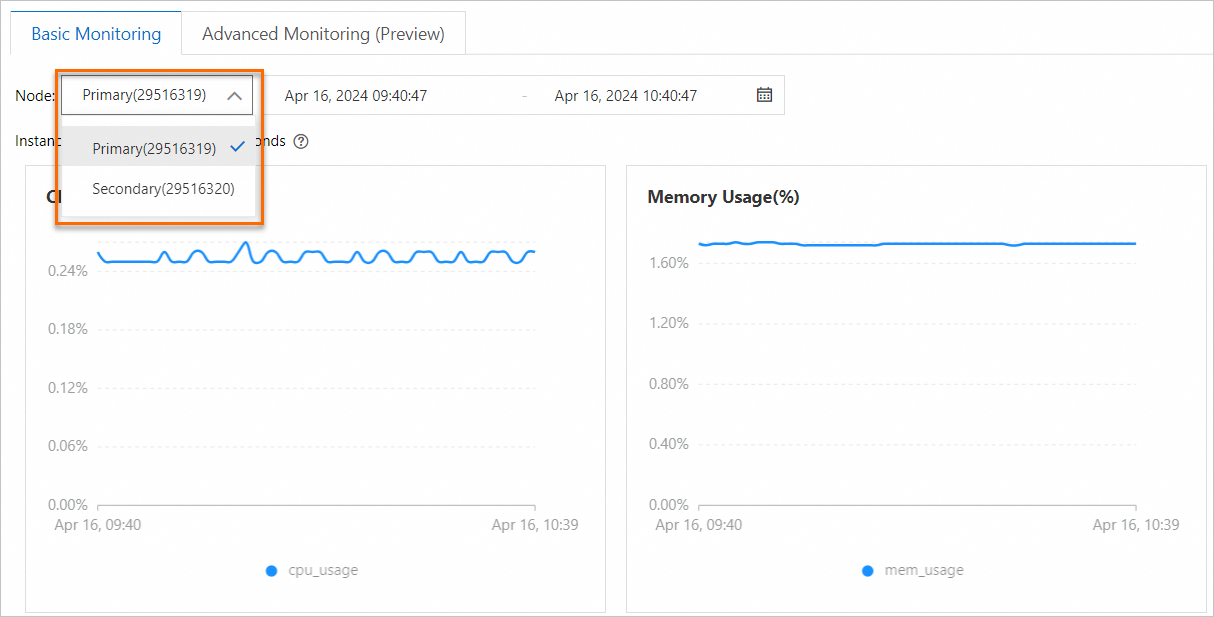Click the blue mem_usage legend dot

866,570
